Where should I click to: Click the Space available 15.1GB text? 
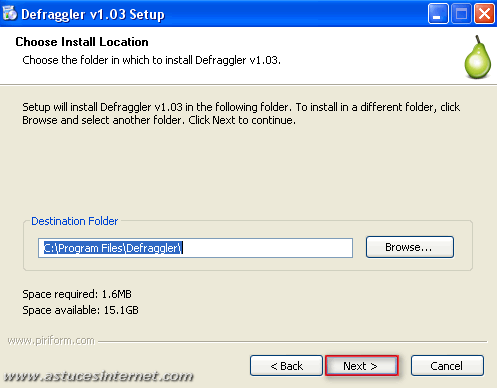(80, 310)
